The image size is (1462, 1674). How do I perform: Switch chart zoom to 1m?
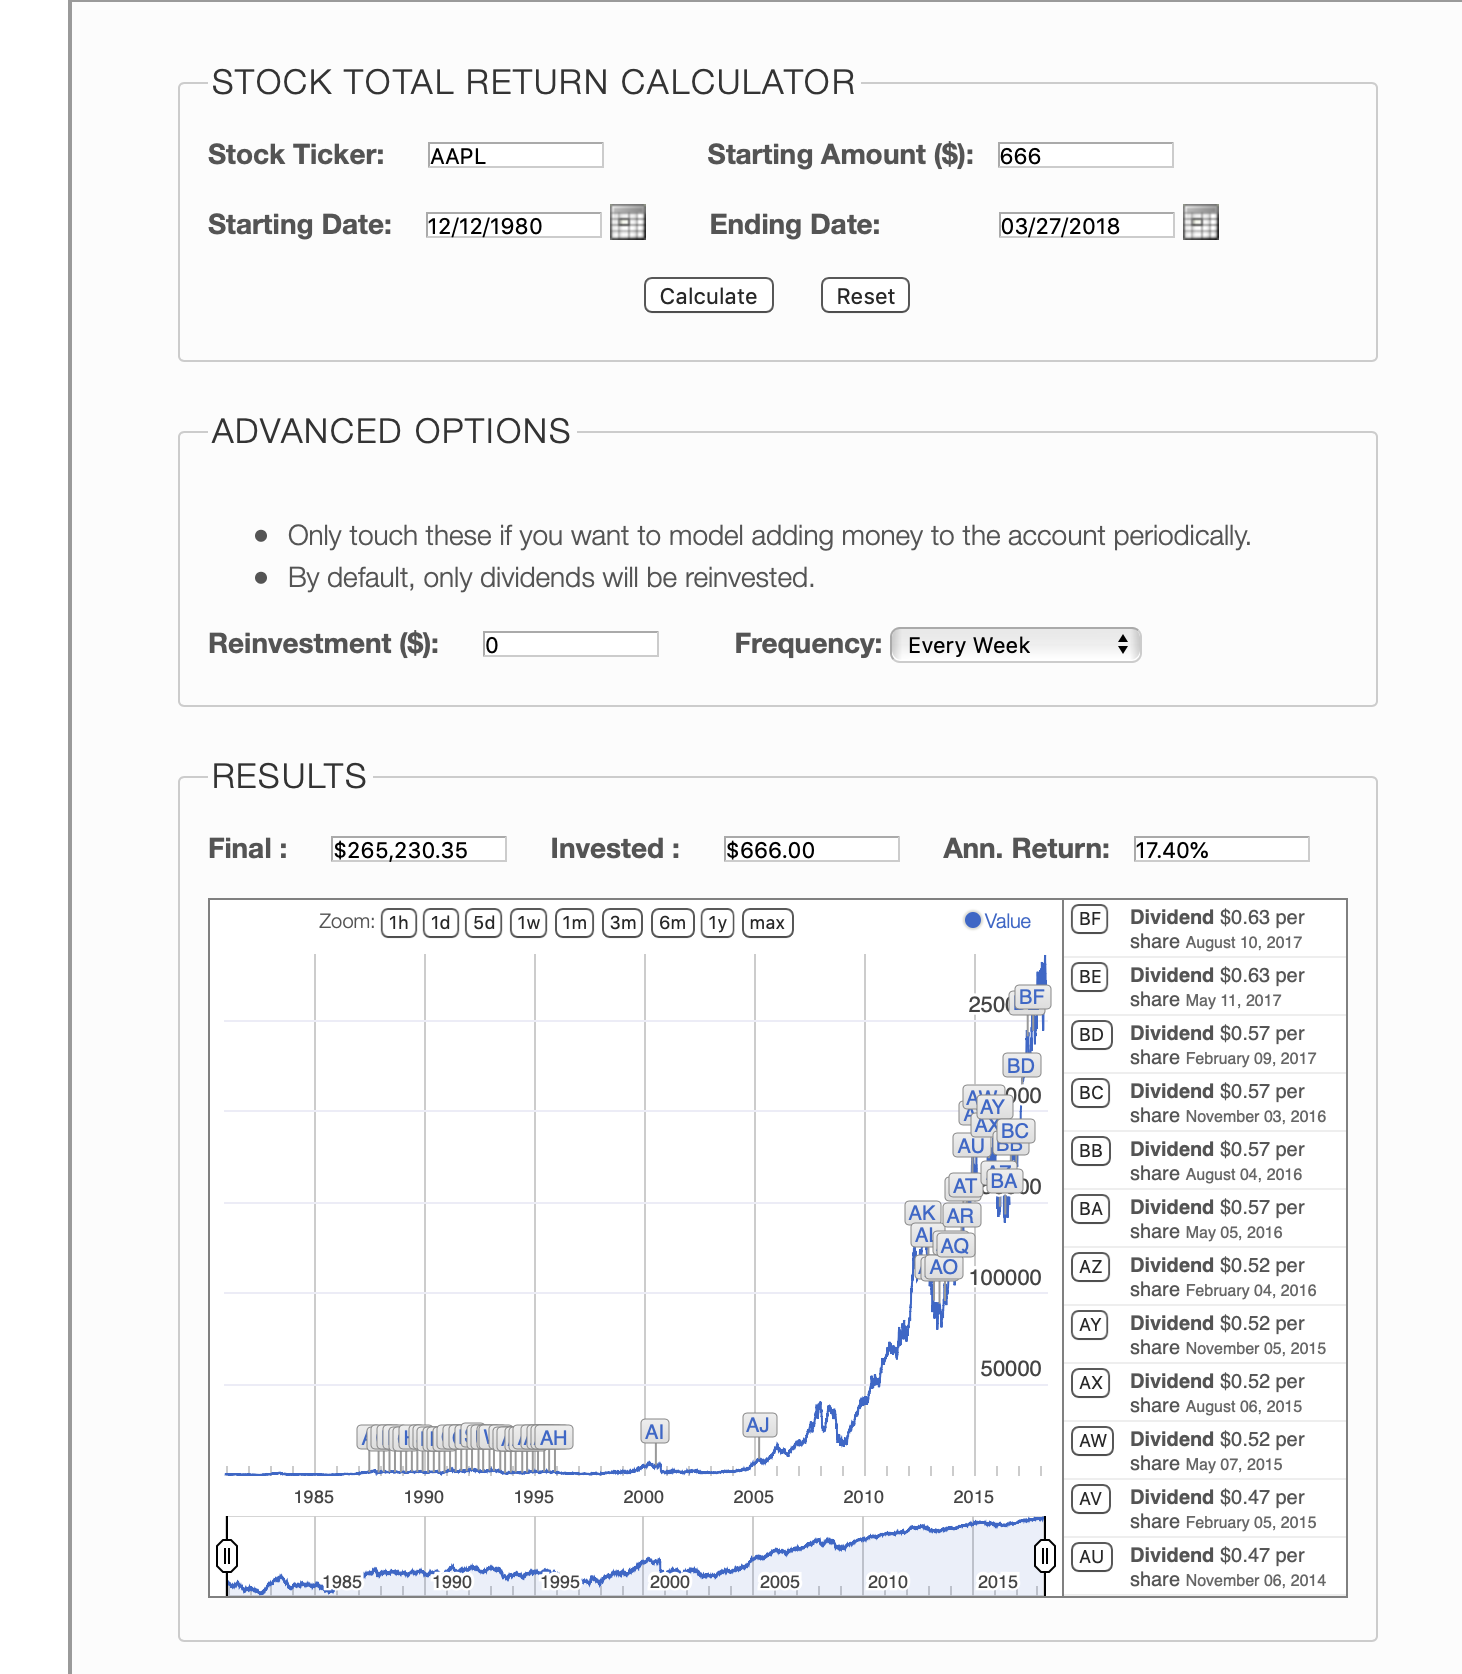click(575, 922)
